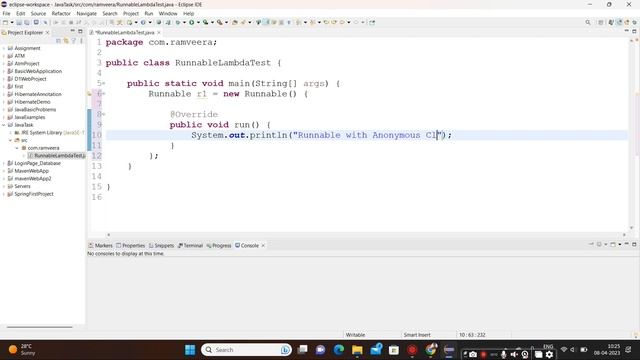This screenshot has width=640, height=360.
Task: Click the New file toolbar icon
Action: pos(5,22)
